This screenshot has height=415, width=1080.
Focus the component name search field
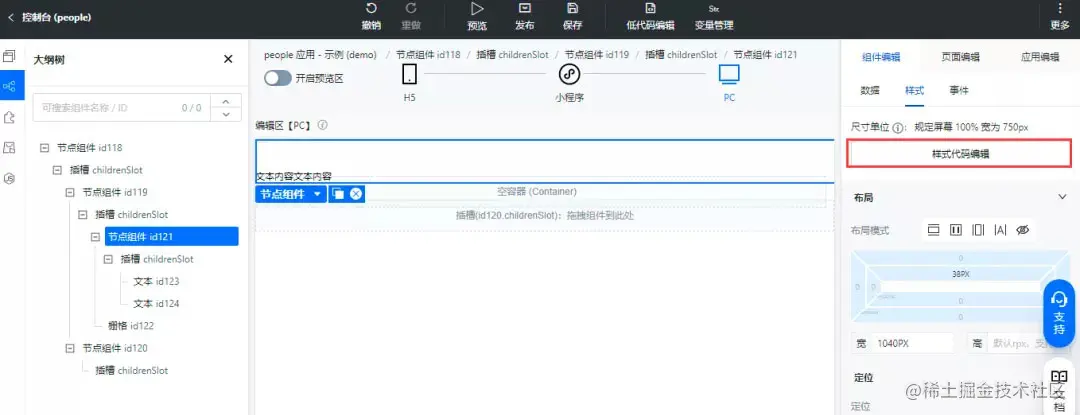tap(122, 107)
